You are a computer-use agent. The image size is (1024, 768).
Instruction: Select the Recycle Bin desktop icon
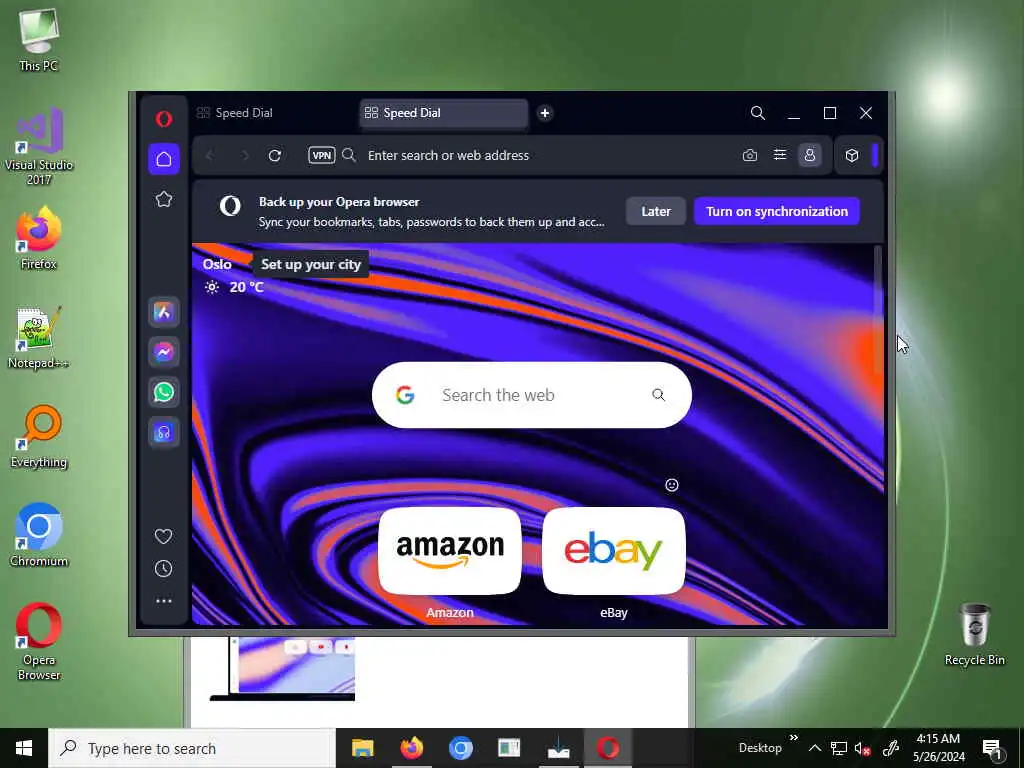pyautogui.click(x=974, y=635)
